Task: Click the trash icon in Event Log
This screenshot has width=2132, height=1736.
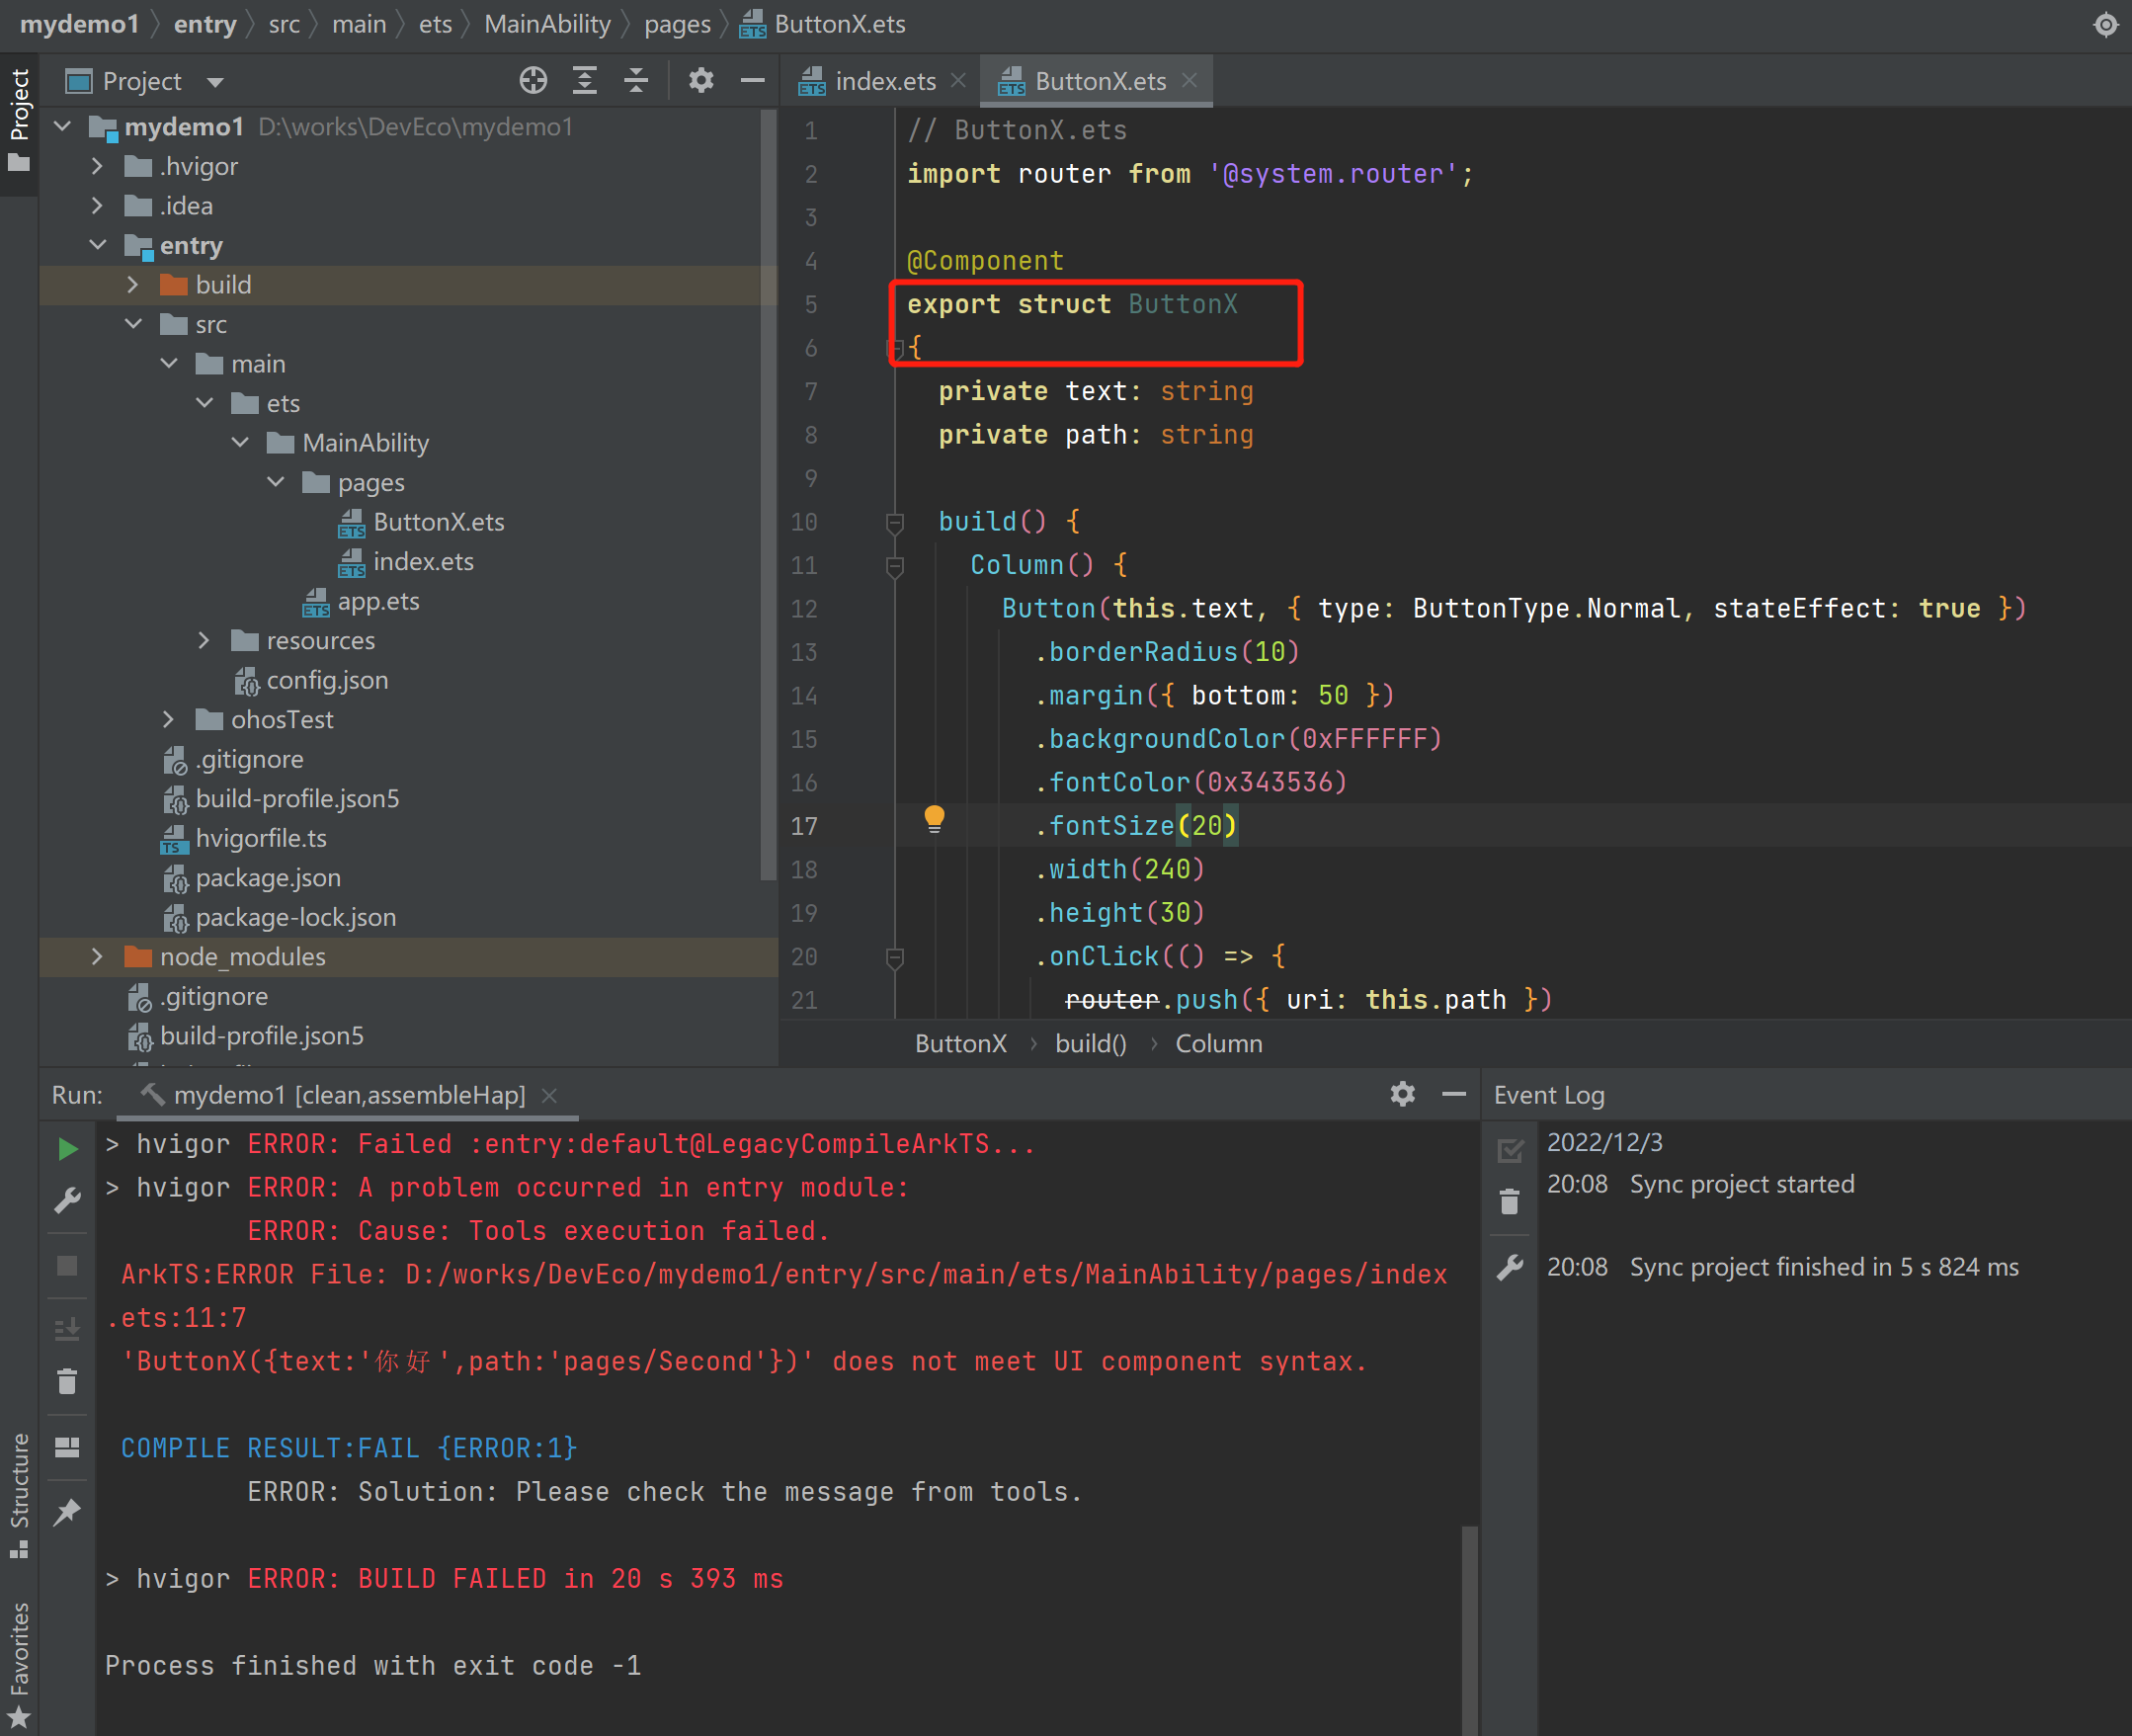Action: [1510, 1201]
